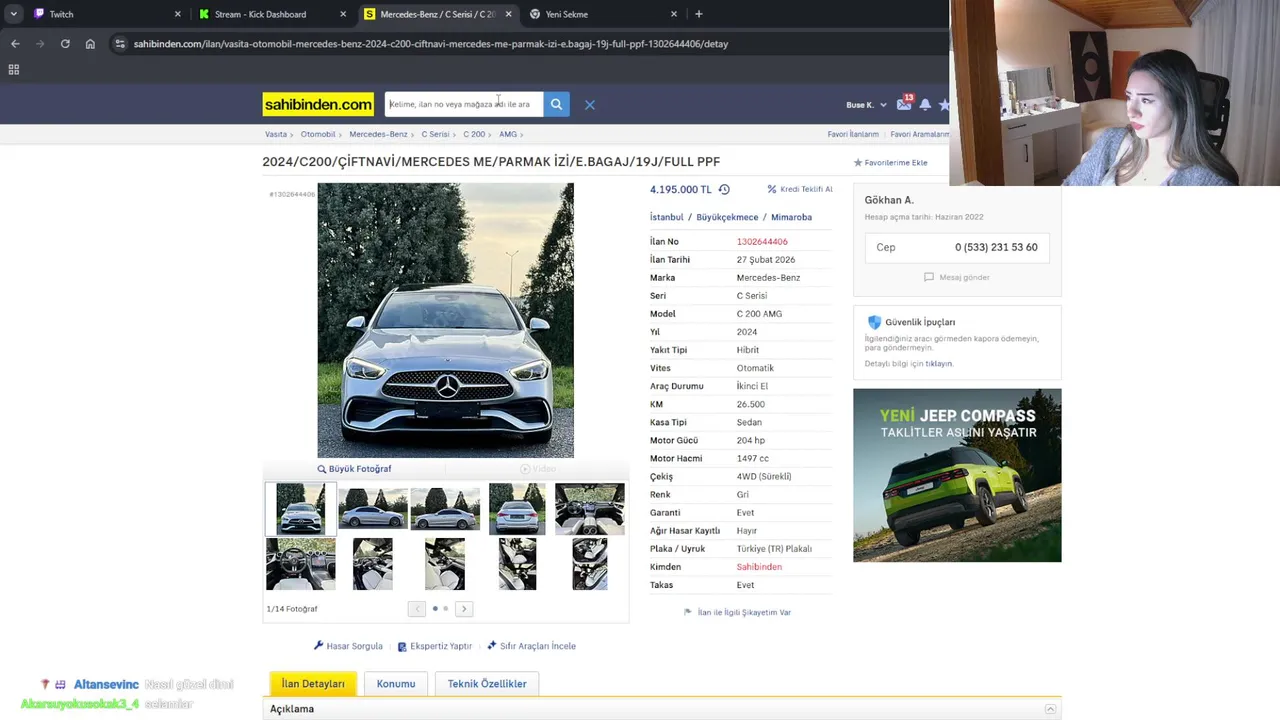Open Favori İlanlarım link
Screen dimensions: 1280x720
[853, 134]
